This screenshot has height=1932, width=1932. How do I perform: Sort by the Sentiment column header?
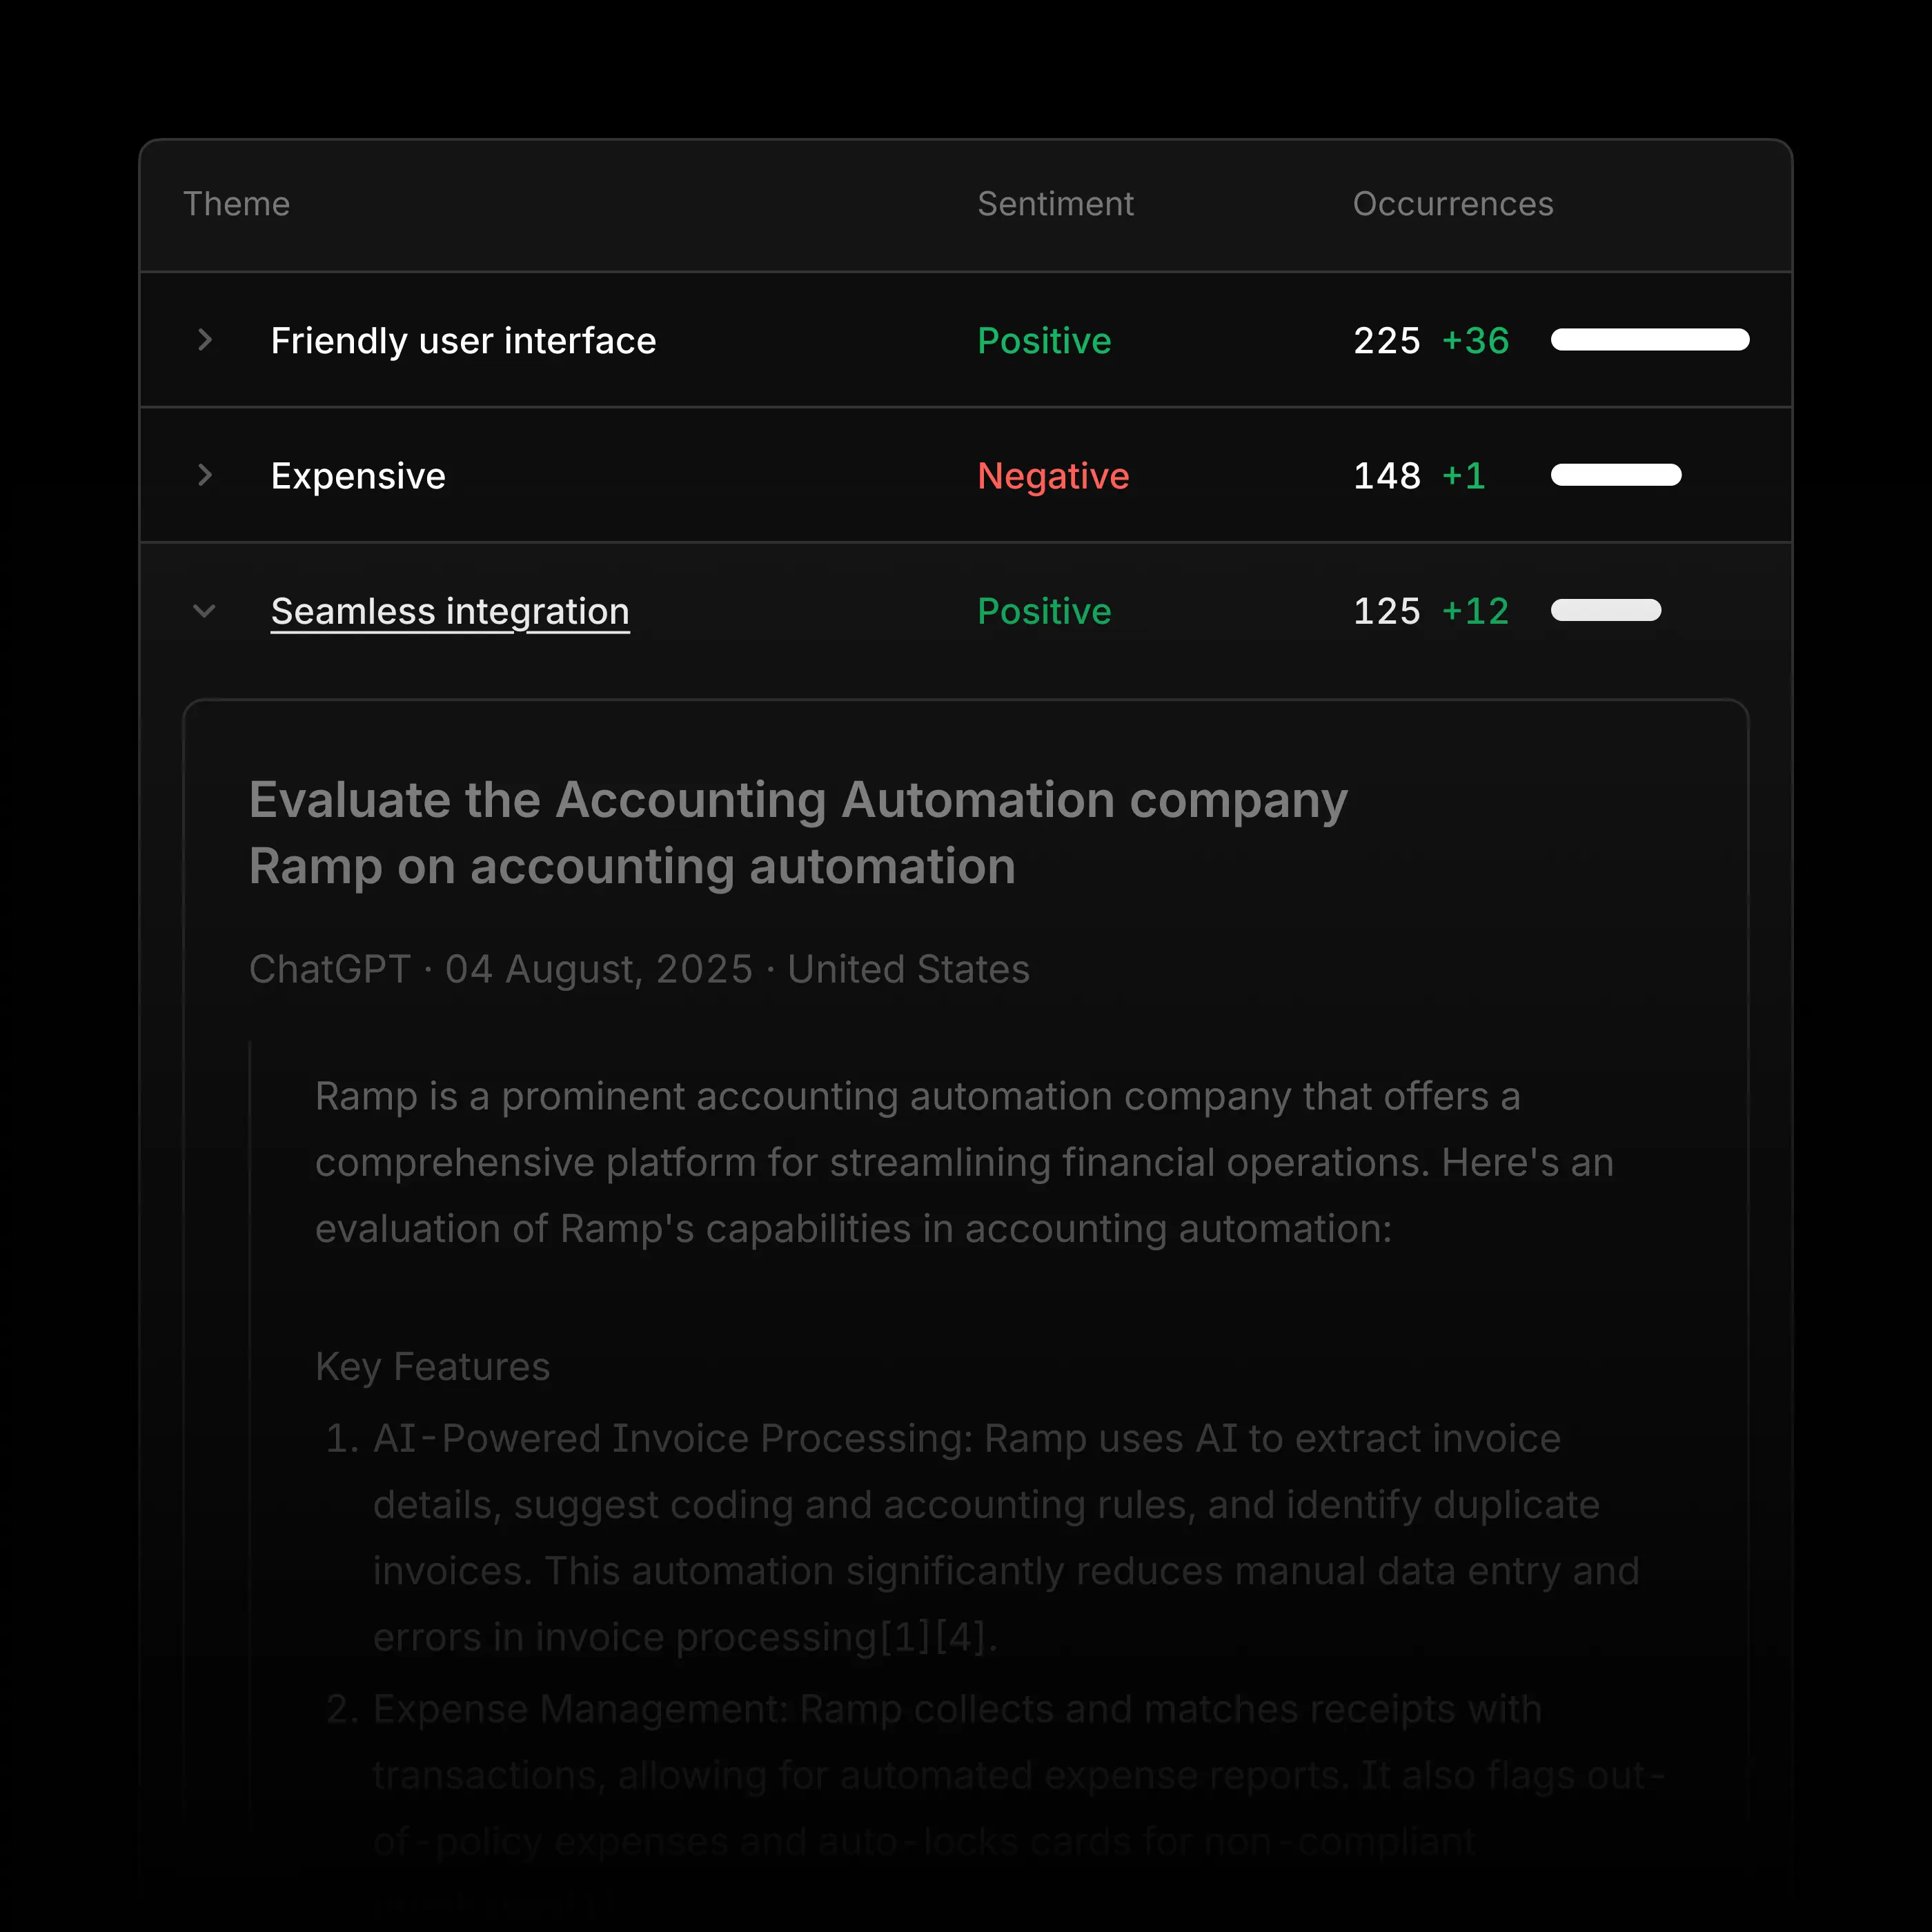[x=1055, y=203]
